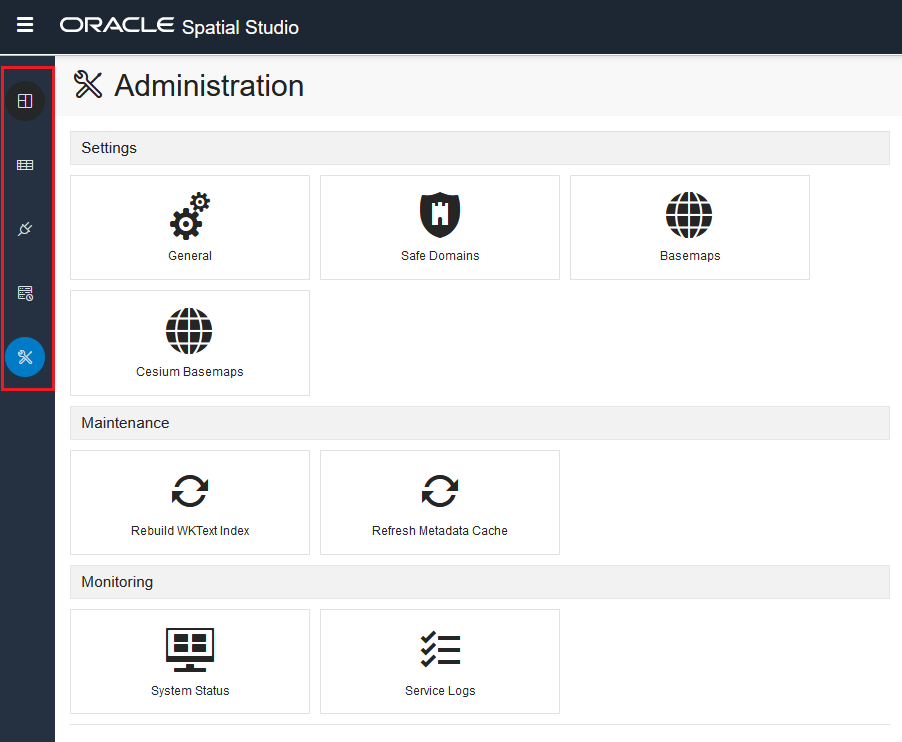
Task: Open Service Logs checklist icon
Action: (x=441, y=650)
